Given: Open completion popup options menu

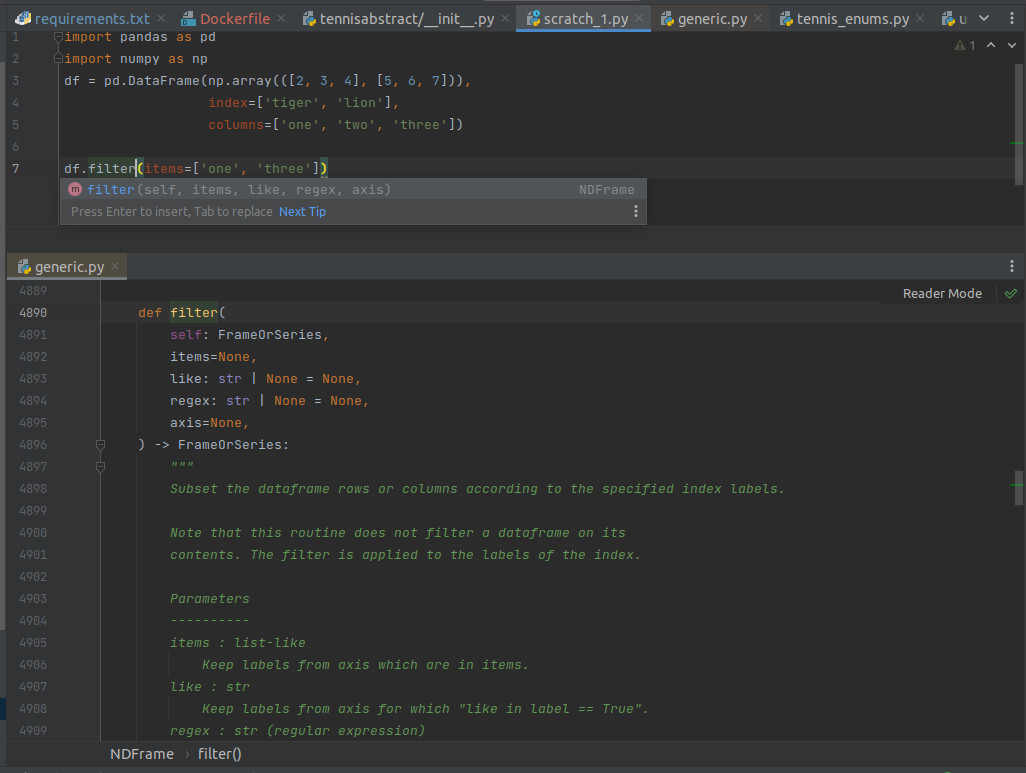Looking at the screenshot, I should (635, 211).
